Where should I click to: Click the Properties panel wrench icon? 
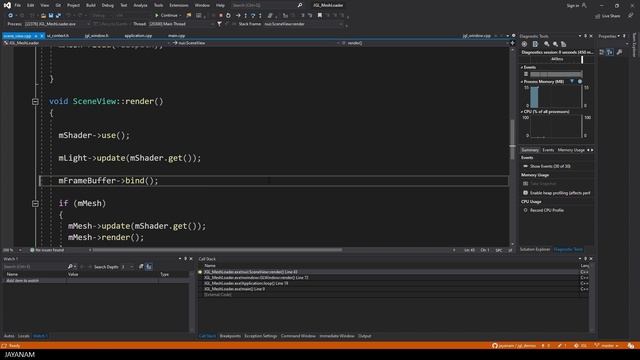[619, 52]
